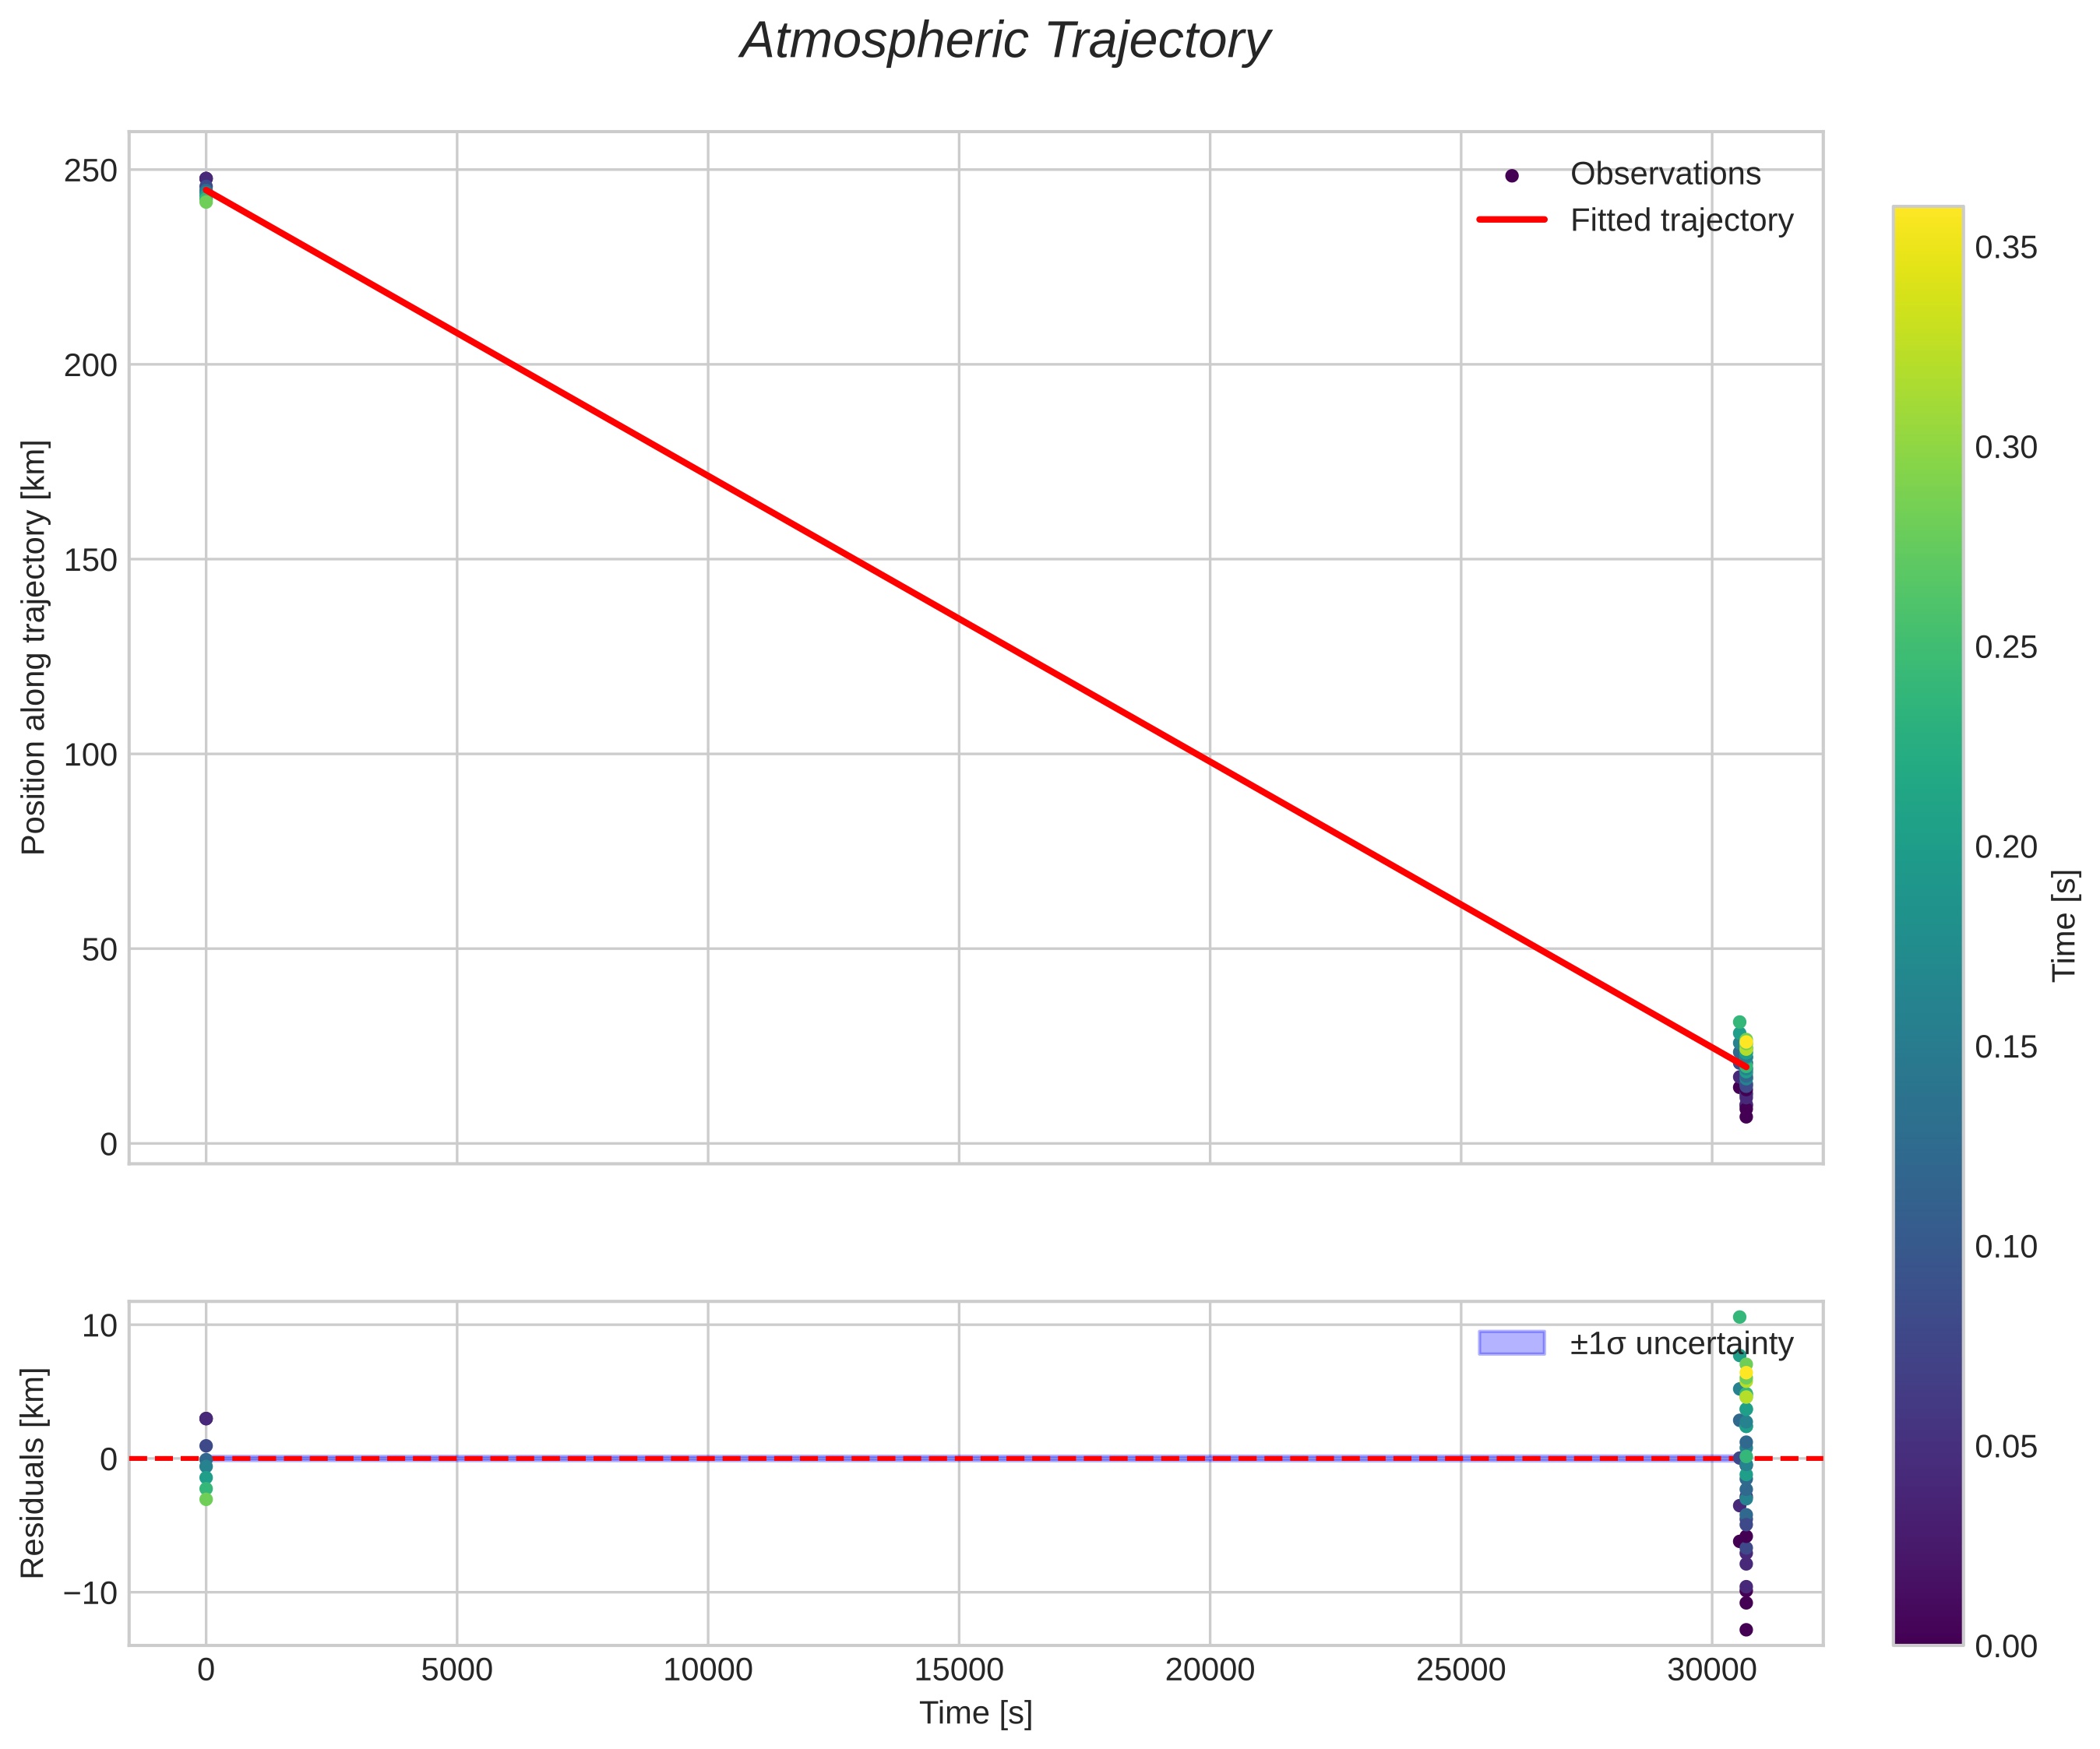
Task: Click the 15000 x-axis tick label
Action: (959, 1670)
